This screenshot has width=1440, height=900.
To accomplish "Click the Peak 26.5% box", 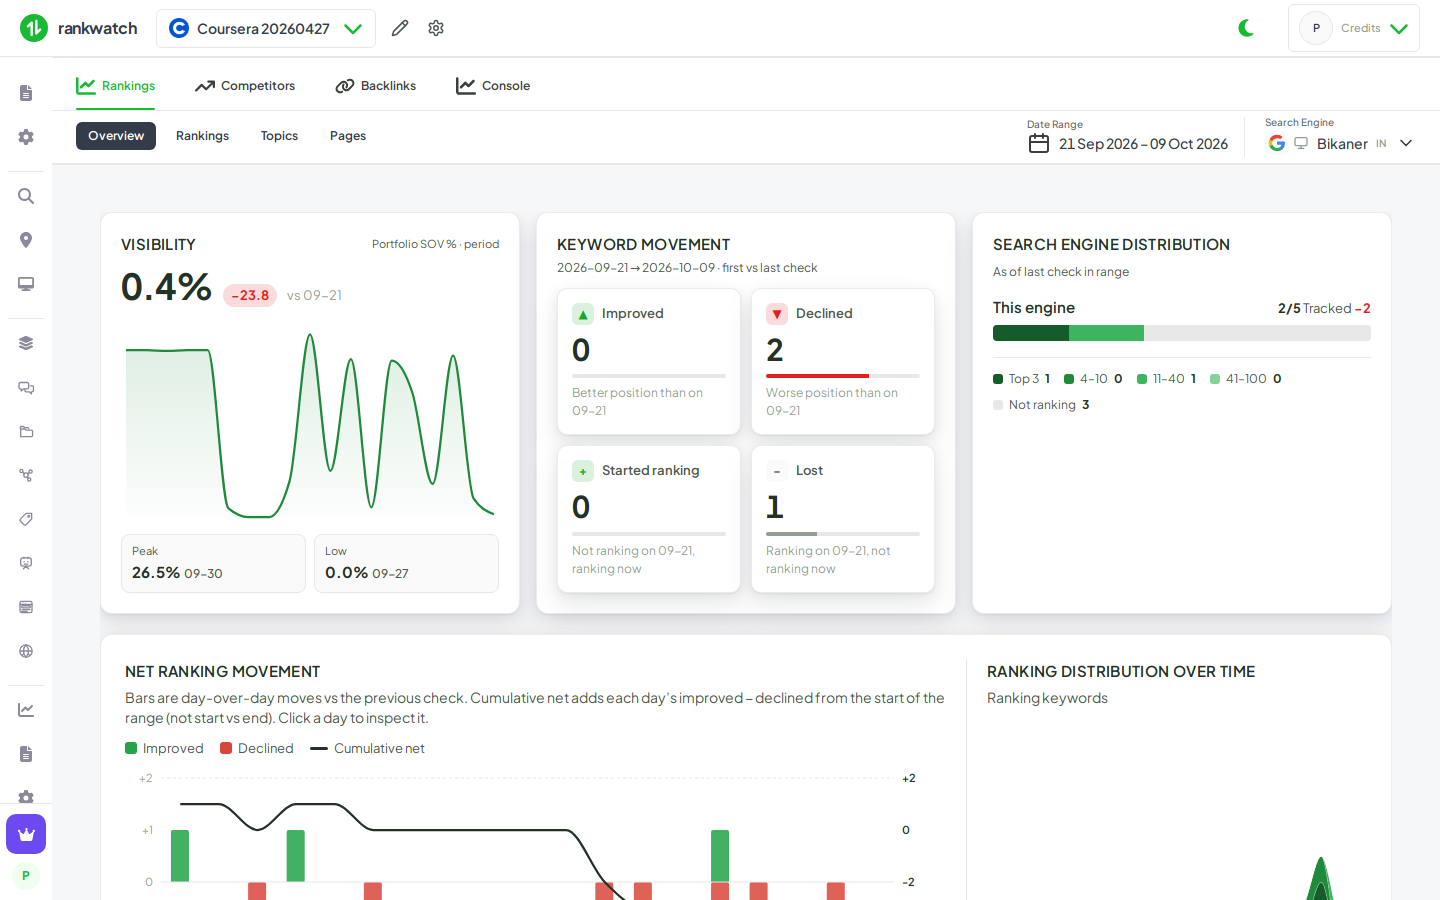I will coord(213,563).
